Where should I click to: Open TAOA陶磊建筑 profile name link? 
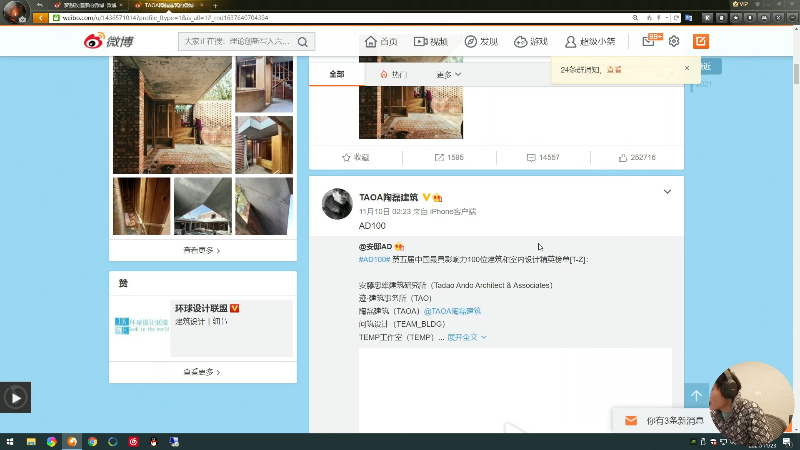tap(388, 197)
